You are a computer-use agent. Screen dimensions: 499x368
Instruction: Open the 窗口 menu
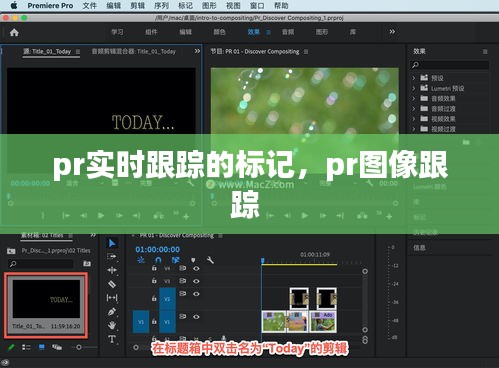point(257,6)
